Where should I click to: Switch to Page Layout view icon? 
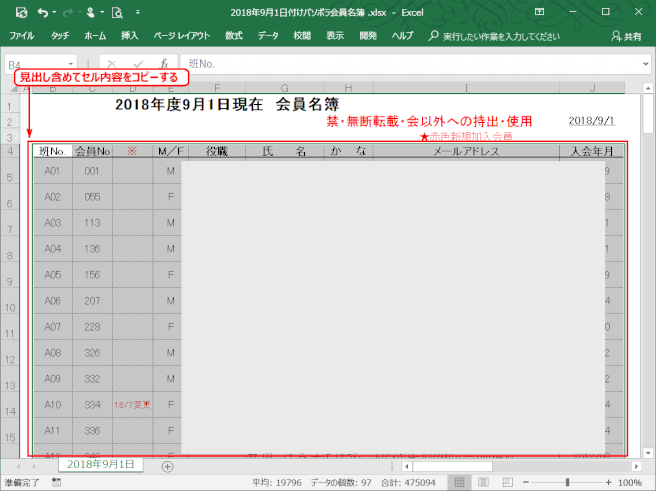tap(483, 482)
